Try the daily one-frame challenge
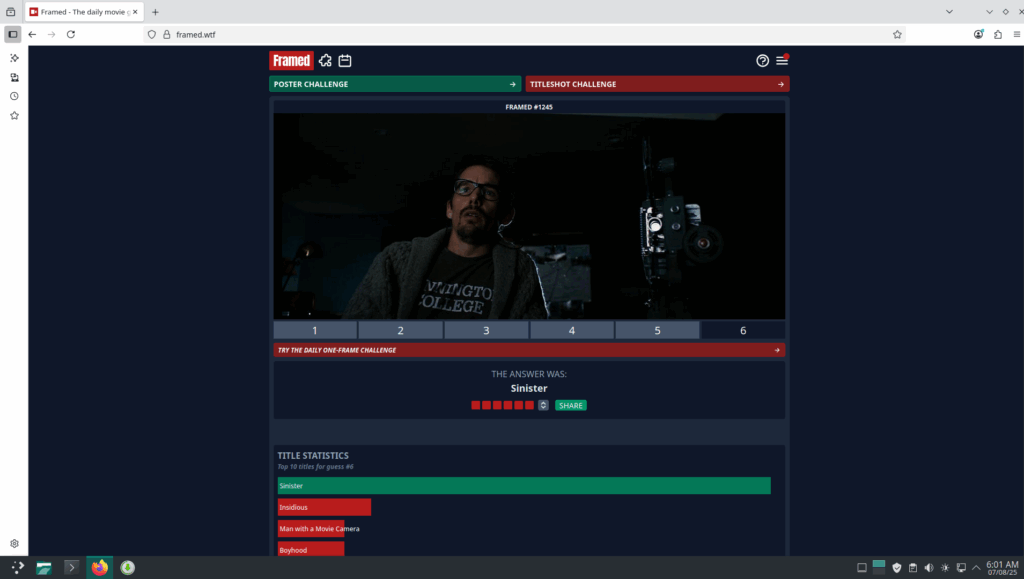This screenshot has height=579, width=1024. 529,350
